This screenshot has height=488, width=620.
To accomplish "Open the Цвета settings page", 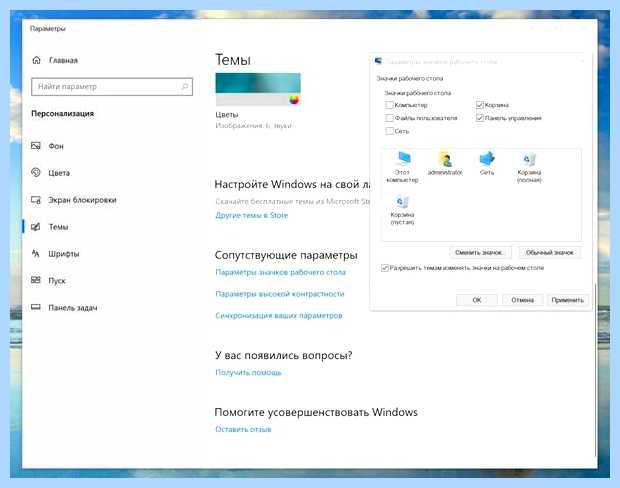I will point(59,173).
